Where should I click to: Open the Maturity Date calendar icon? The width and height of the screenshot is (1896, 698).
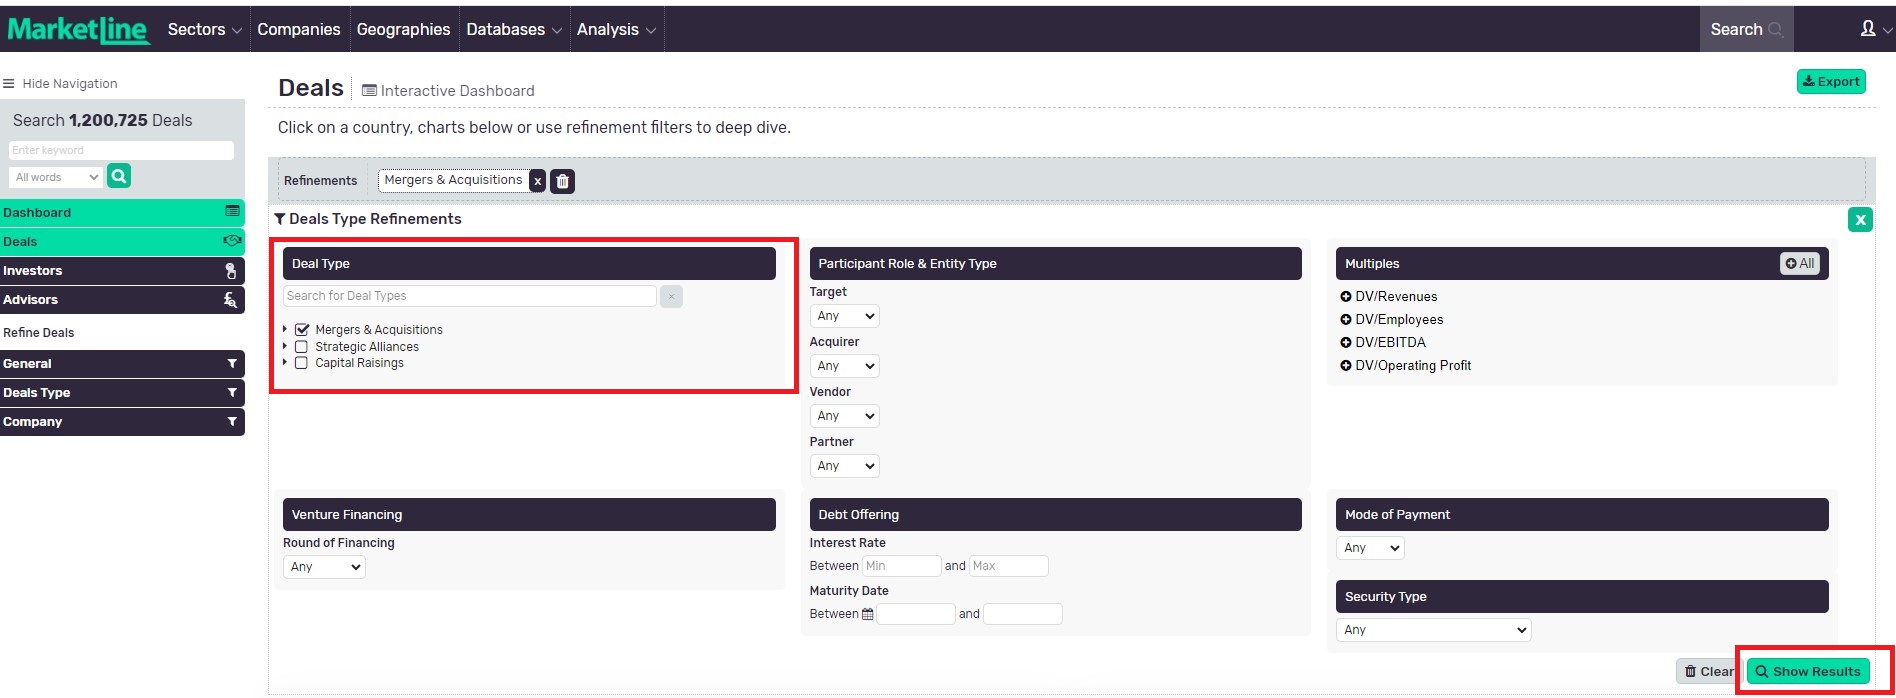point(867,614)
